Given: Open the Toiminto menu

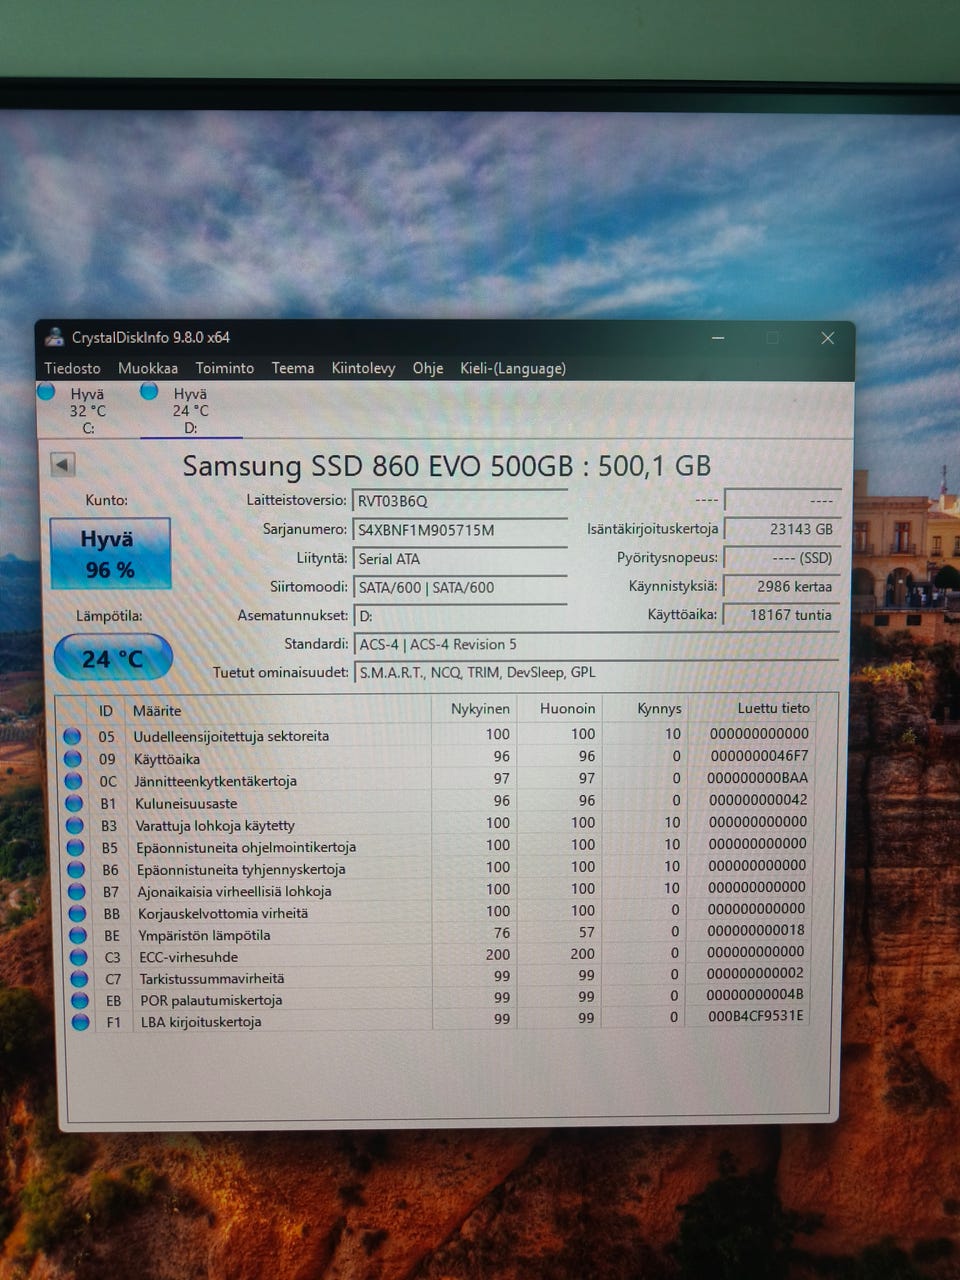Looking at the screenshot, I should click(224, 368).
